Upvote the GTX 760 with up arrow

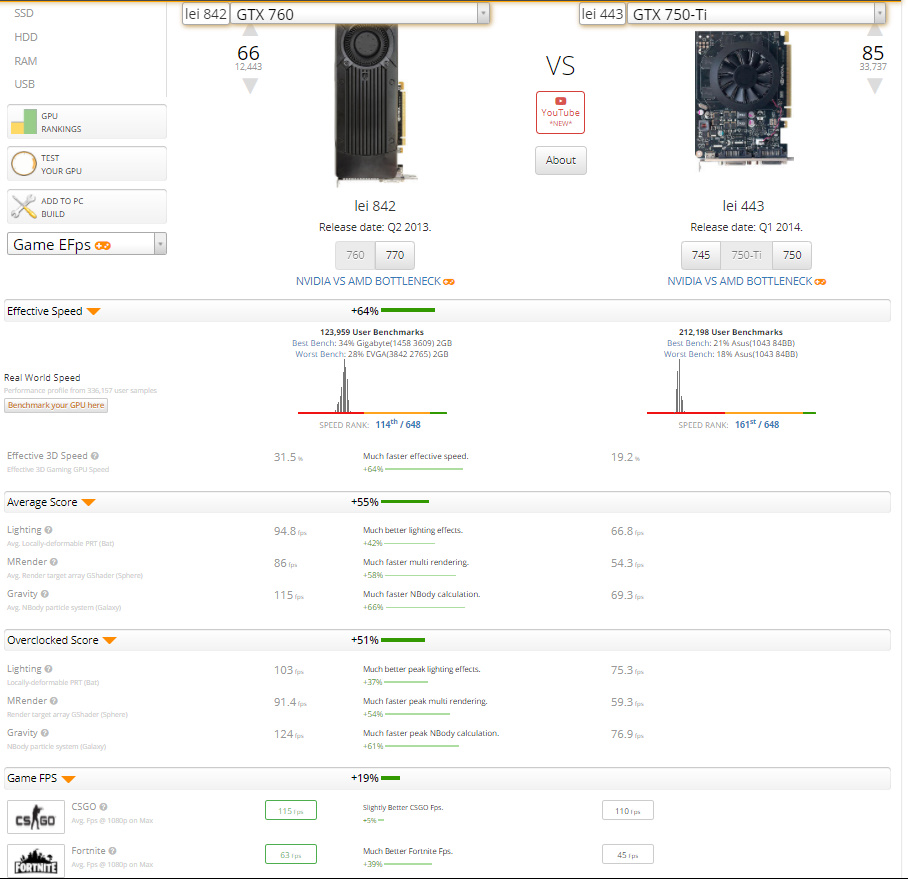click(250, 31)
